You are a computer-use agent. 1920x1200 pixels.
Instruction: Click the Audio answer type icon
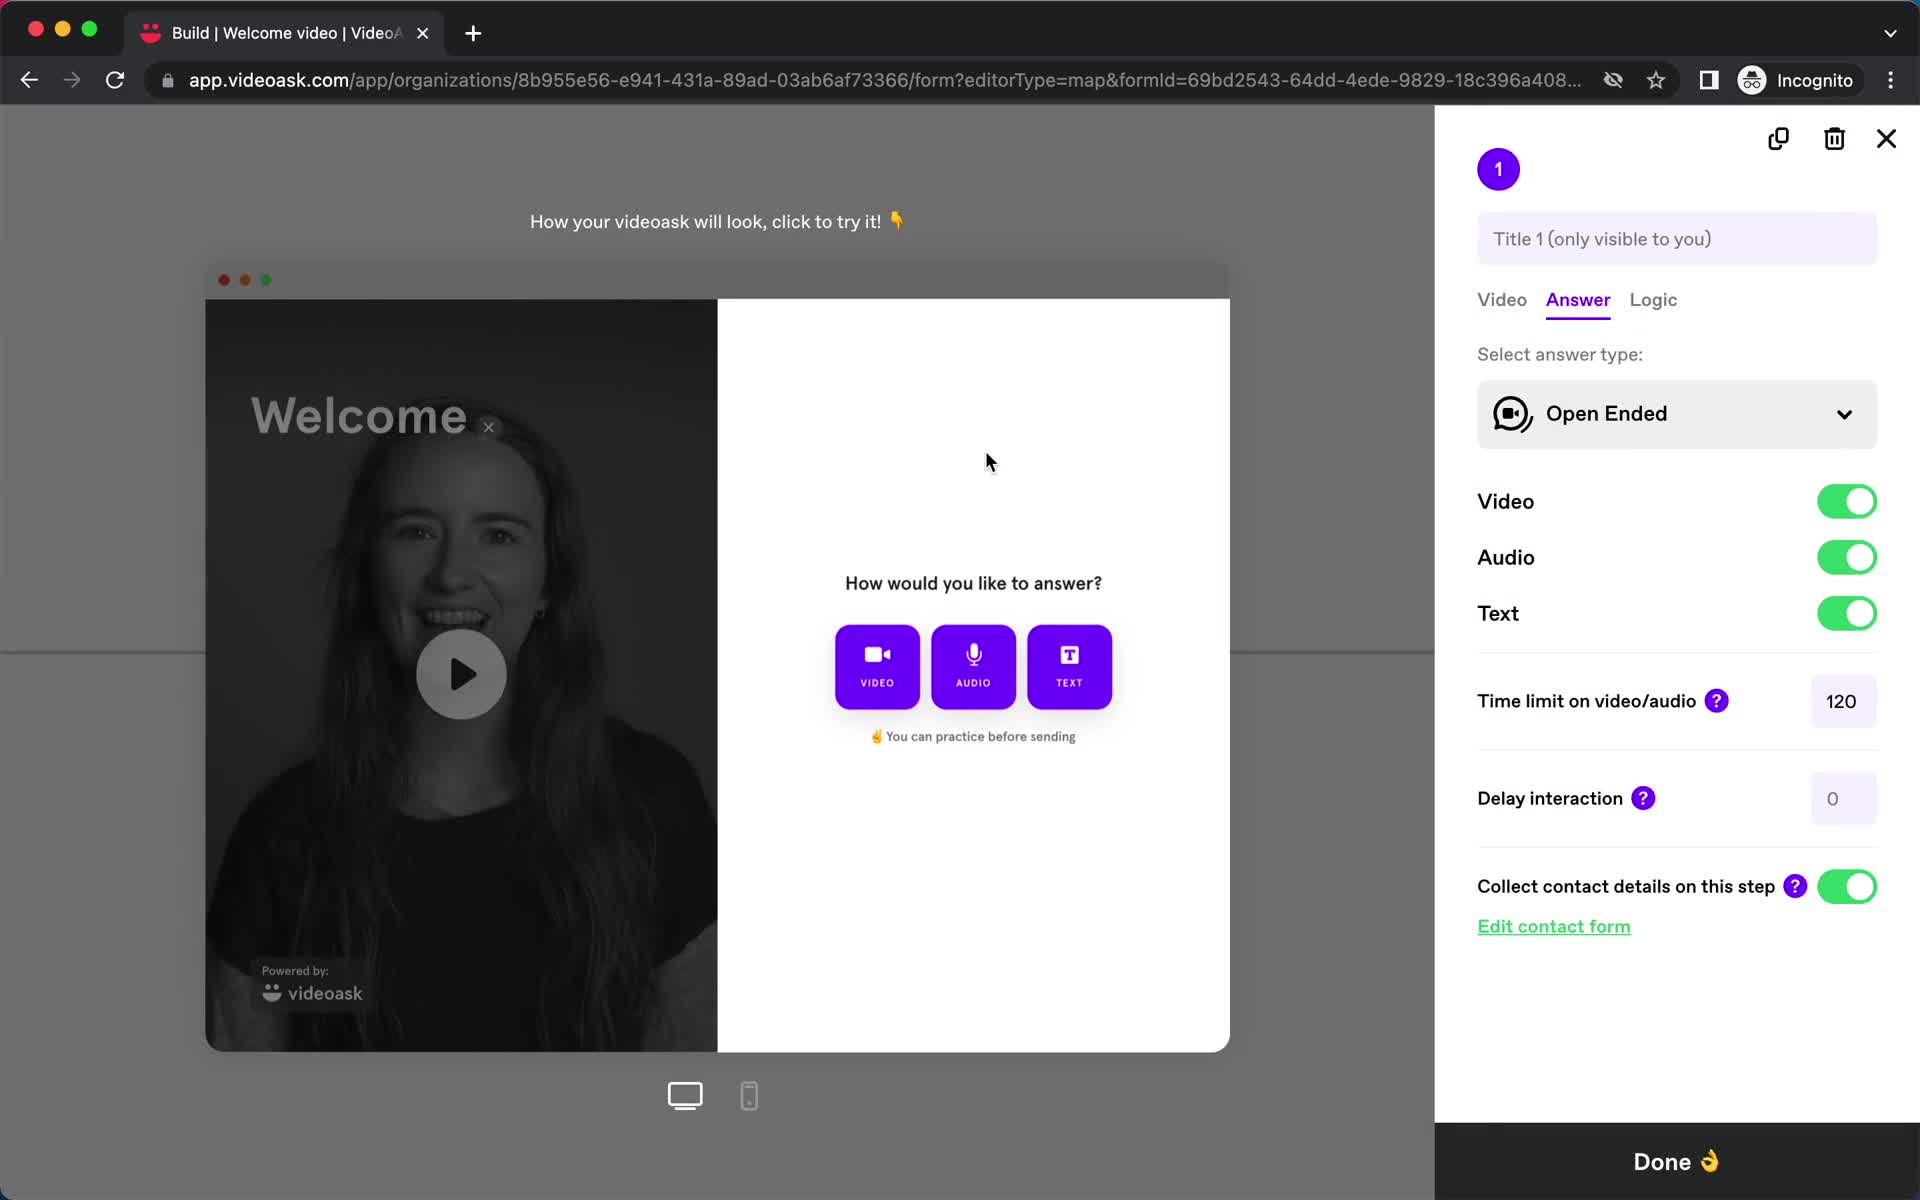tap(972, 666)
